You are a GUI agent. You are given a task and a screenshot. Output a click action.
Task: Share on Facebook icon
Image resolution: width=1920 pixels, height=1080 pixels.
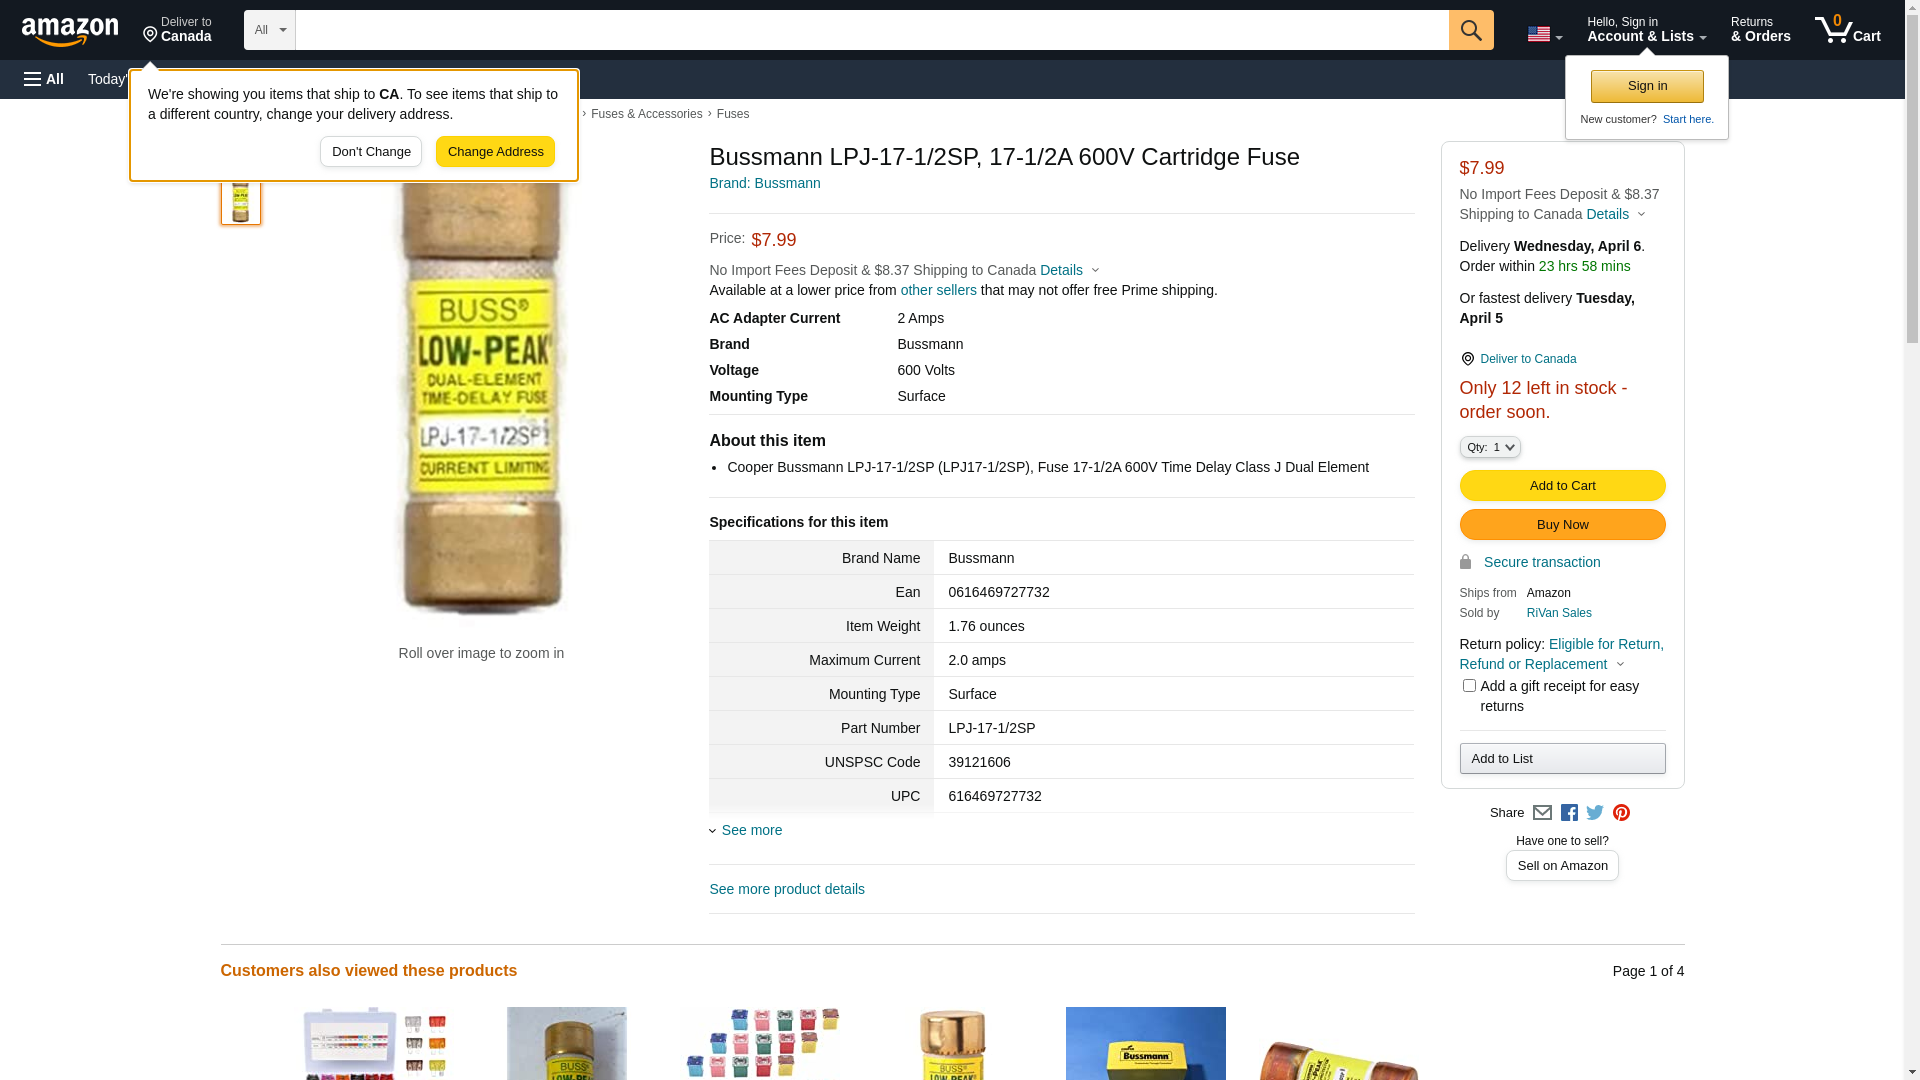[1569, 813]
